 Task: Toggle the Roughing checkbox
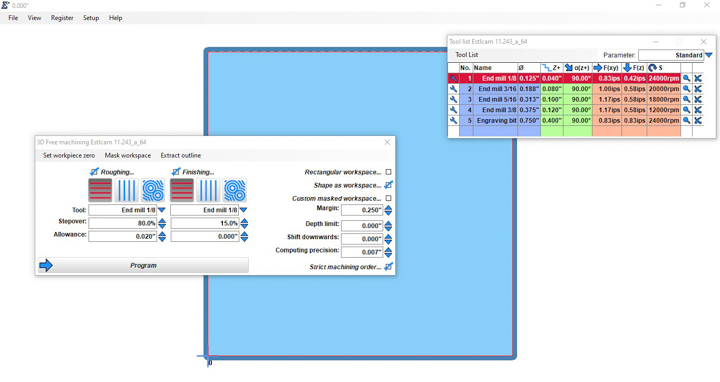(x=94, y=172)
